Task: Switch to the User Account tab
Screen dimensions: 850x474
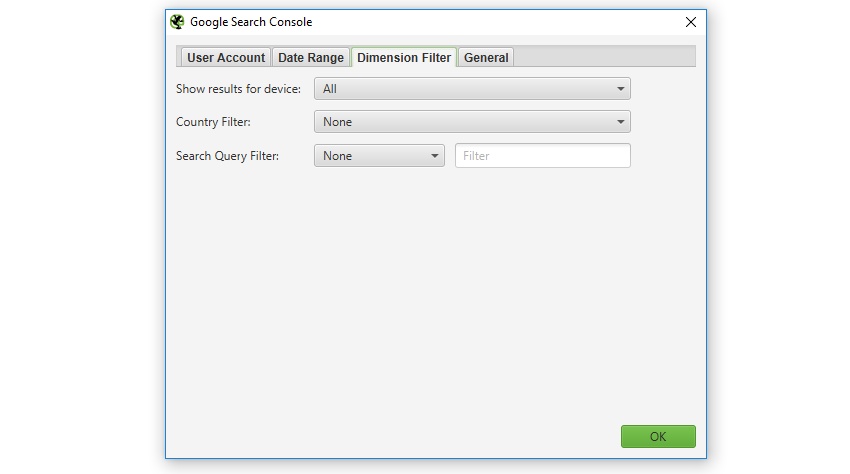Action: click(226, 57)
